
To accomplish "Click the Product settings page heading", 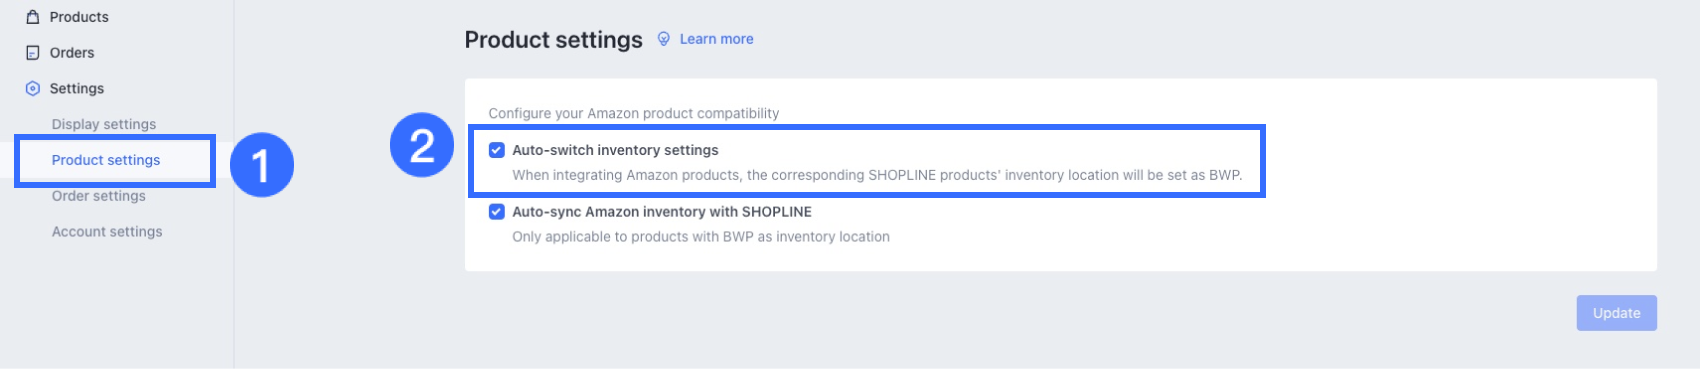I will click(x=553, y=40).
